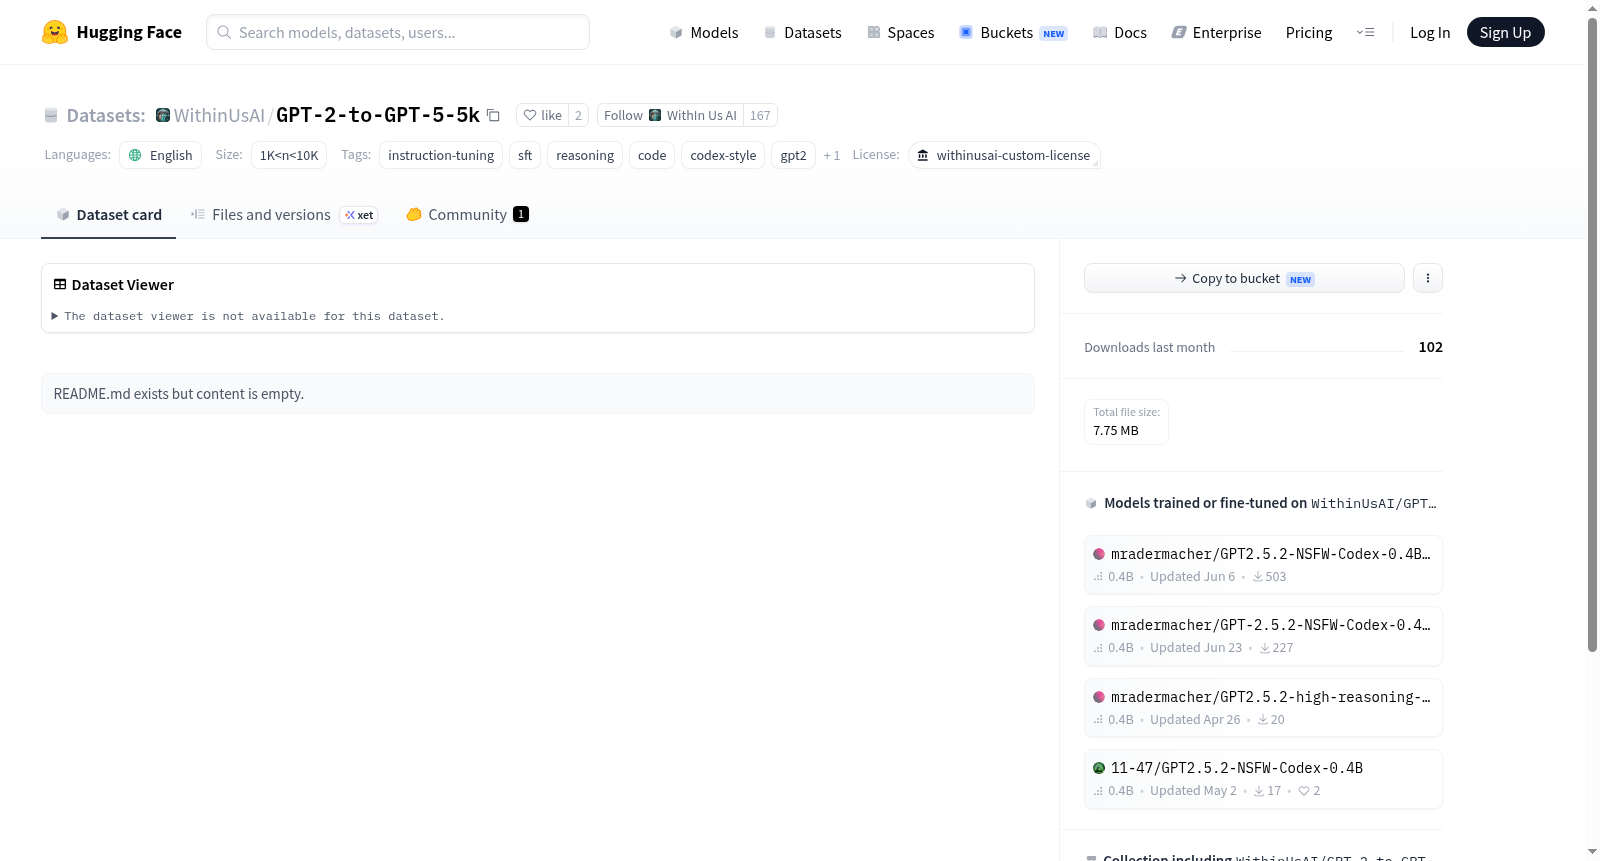Click the page vertical scrollbar

click(x=1592, y=335)
